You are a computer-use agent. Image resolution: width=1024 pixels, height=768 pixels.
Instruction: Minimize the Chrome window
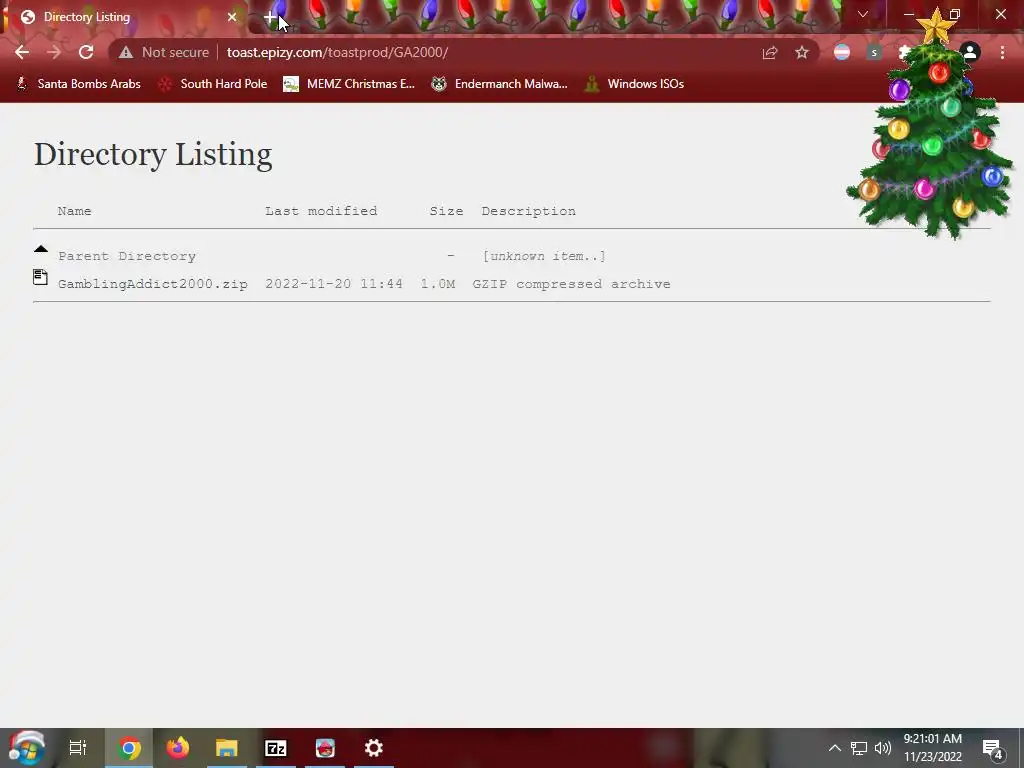pyautogui.click(x=908, y=14)
